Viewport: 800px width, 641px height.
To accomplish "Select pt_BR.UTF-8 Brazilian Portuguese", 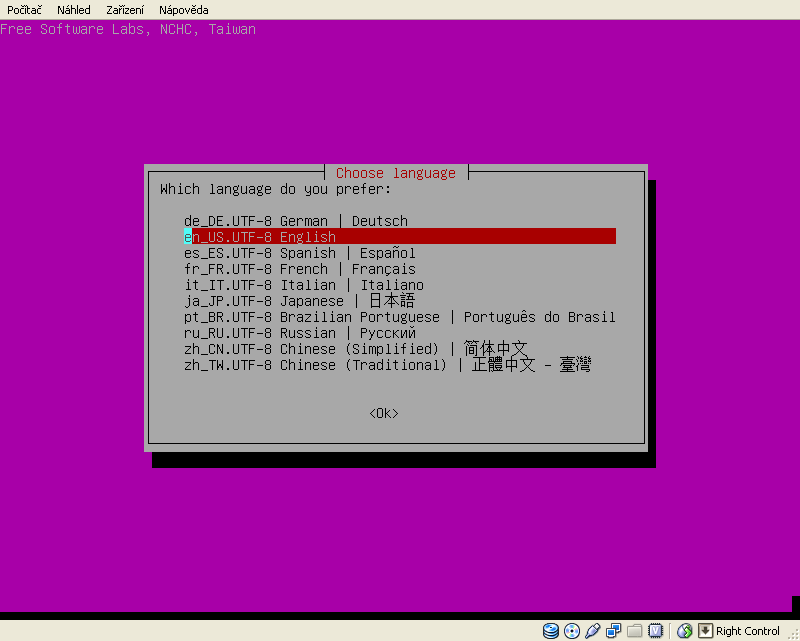I will point(399,317).
